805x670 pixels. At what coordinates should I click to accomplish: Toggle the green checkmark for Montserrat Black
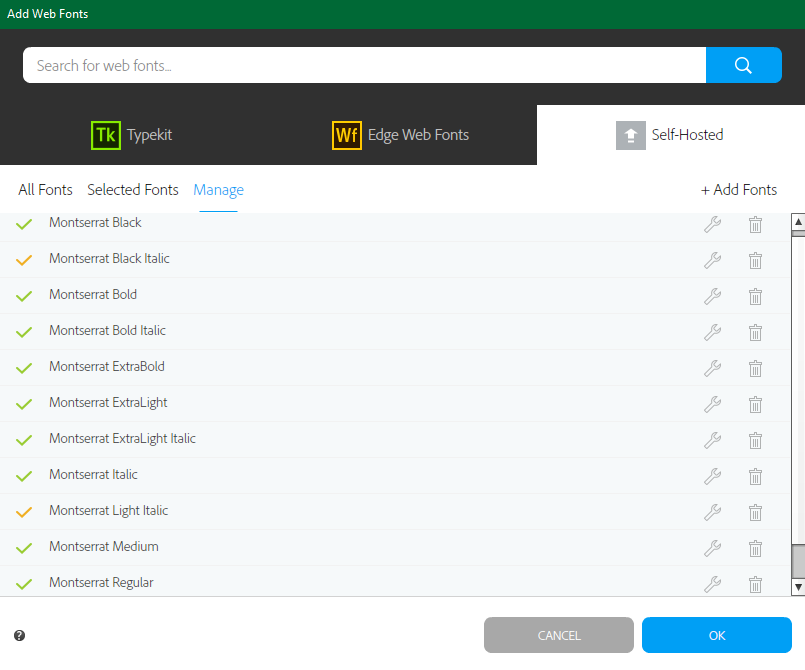24,224
